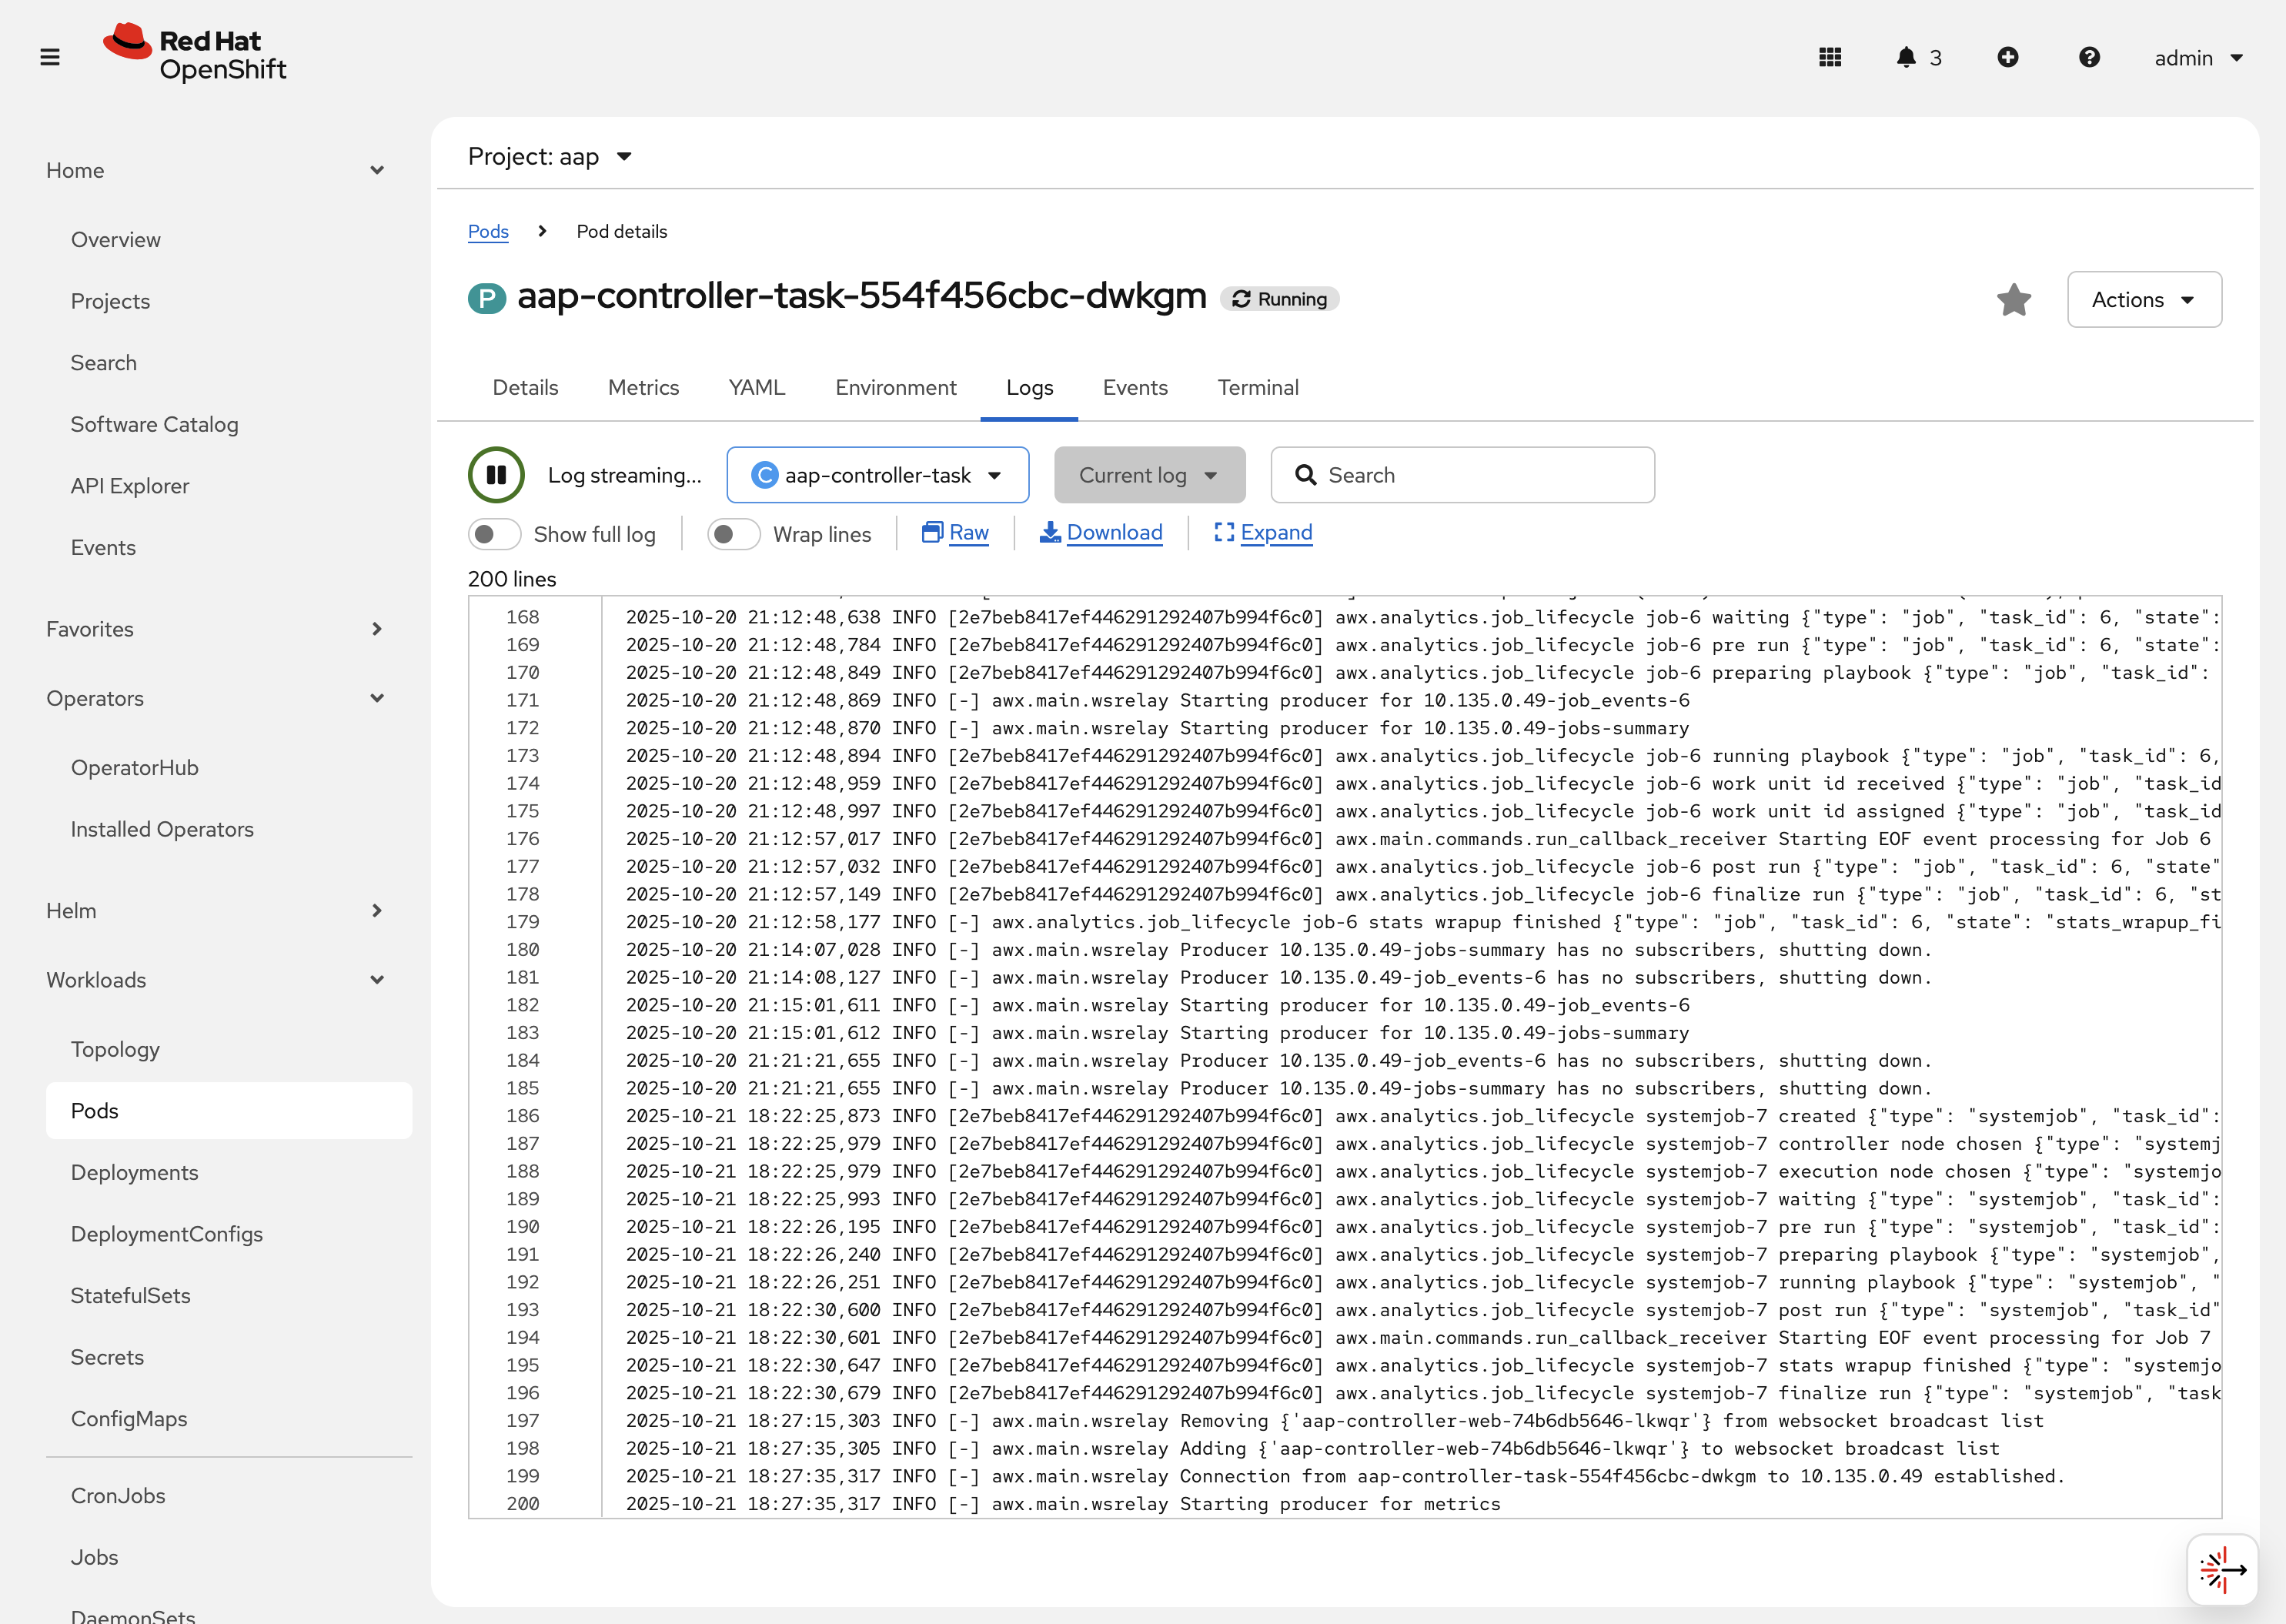The width and height of the screenshot is (2286, 1624).
Task: Open the Events tab for the pod
Action: [x=1135, y=388]
